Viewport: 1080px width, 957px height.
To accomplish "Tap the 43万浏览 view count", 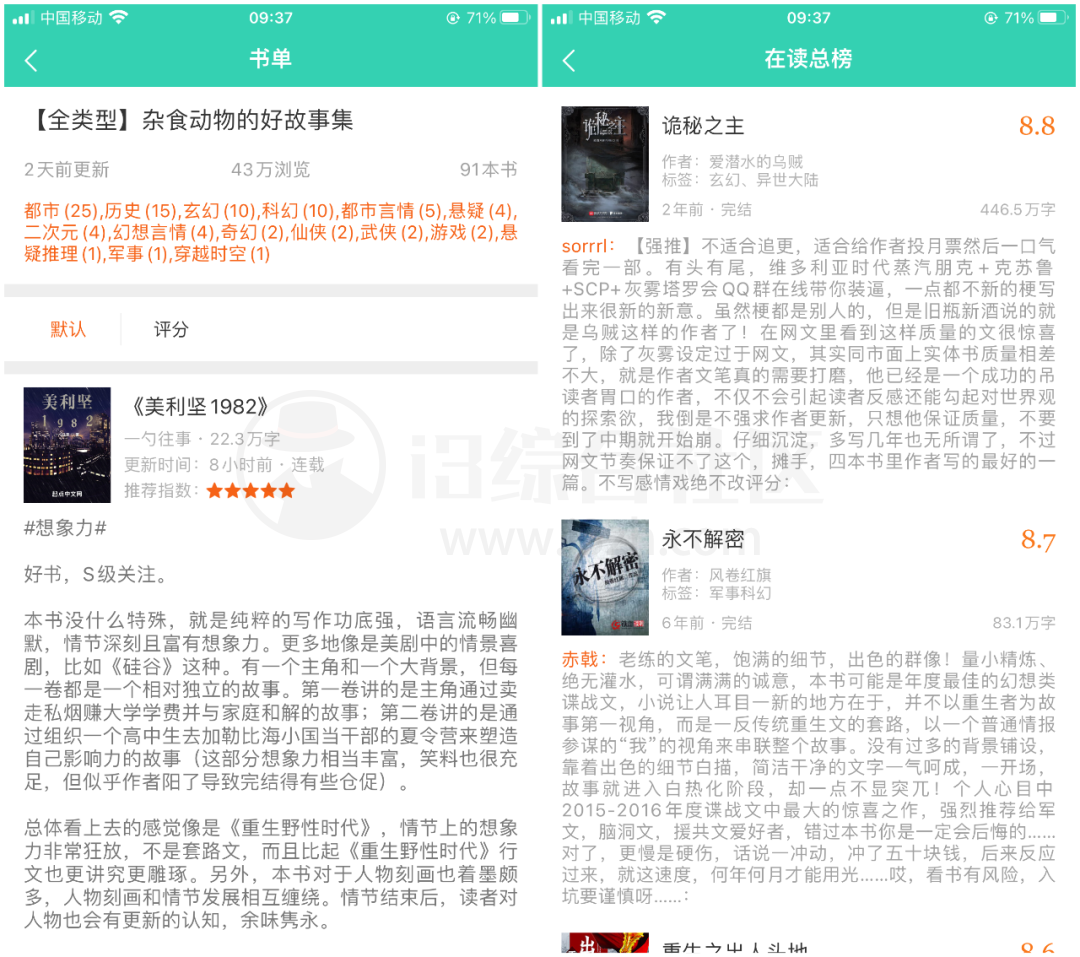I will point(271,169).
